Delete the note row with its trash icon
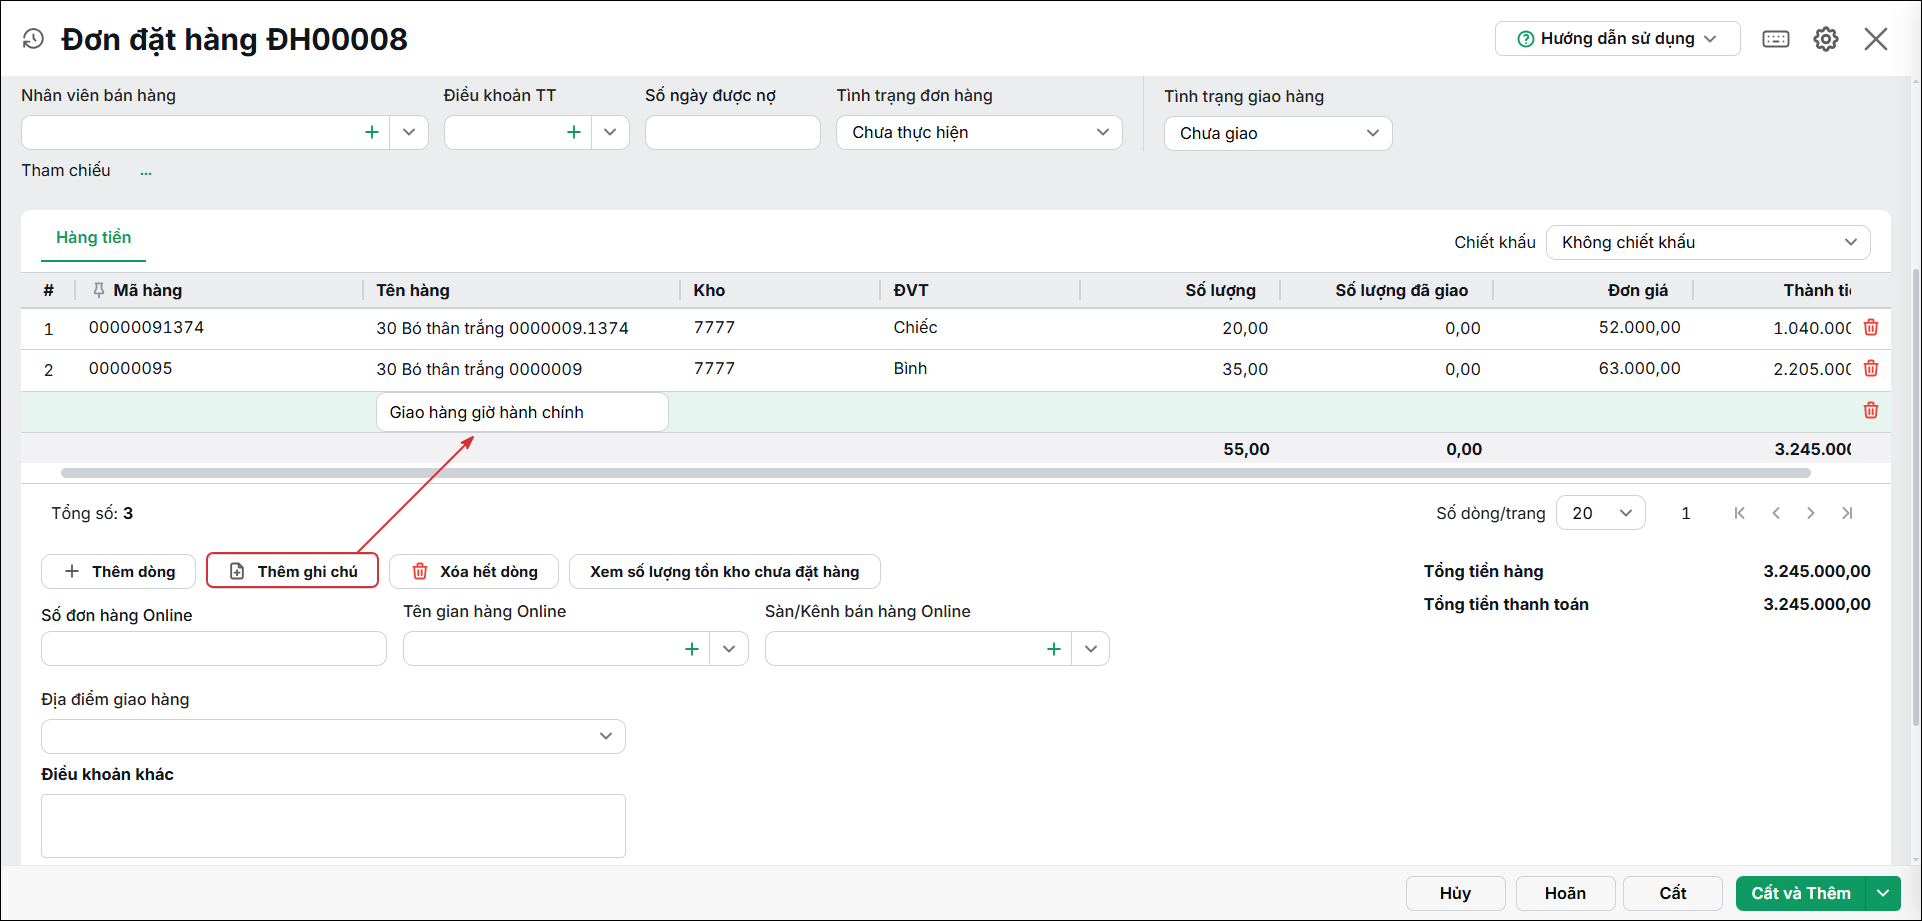The height and width of the screenshot is (921, 1922). click(x=1871, y=411)
